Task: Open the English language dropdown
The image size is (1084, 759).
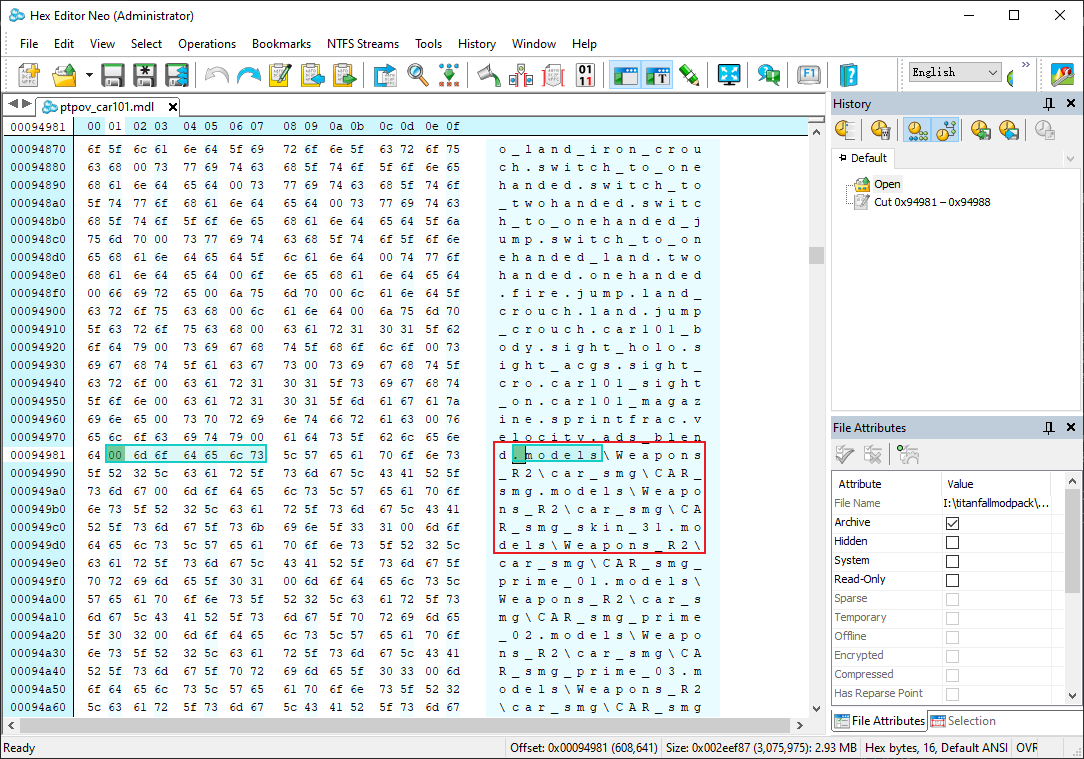Action: click(955, 72)
